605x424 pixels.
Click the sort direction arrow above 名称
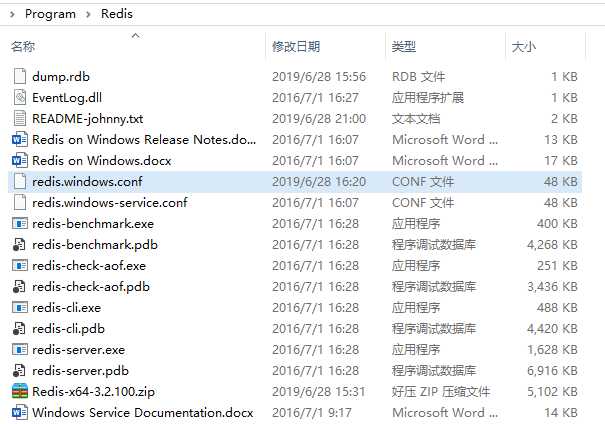tap(135, 35)
